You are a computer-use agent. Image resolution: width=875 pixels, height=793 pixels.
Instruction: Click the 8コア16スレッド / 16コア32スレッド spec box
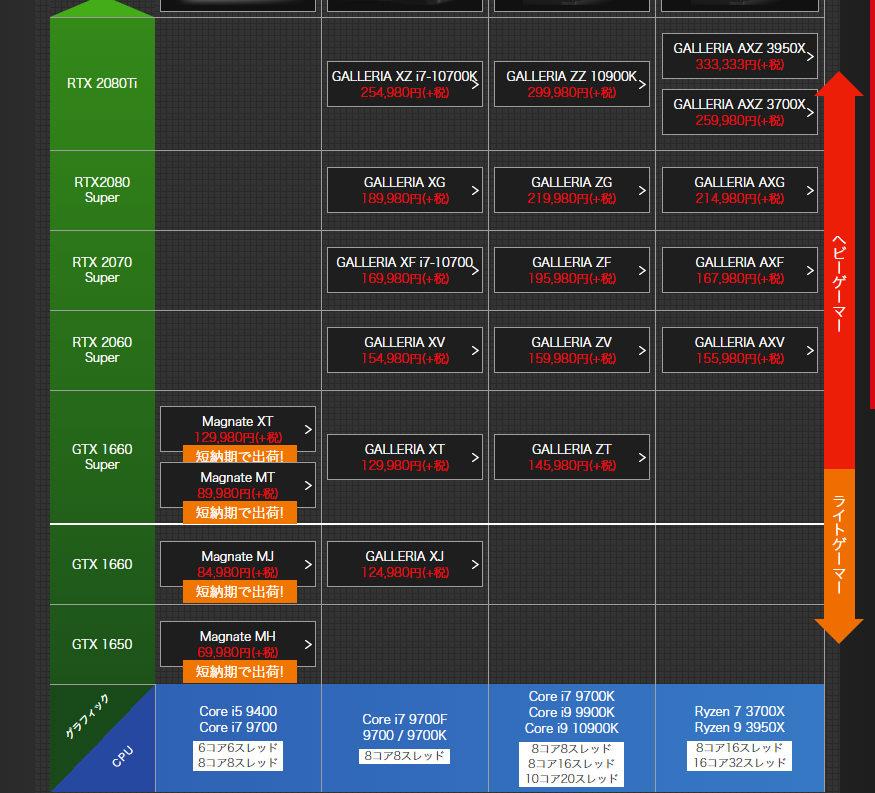tap(739, 756)
